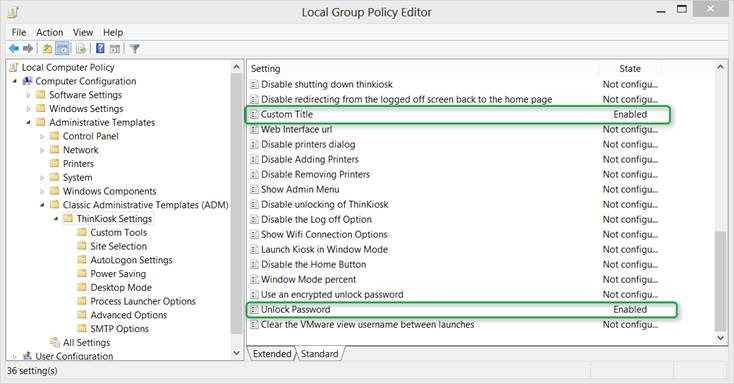Click the settings list scrollbar down arrow
The width and height of the screenshot is (734, 384).
point(720,338)
